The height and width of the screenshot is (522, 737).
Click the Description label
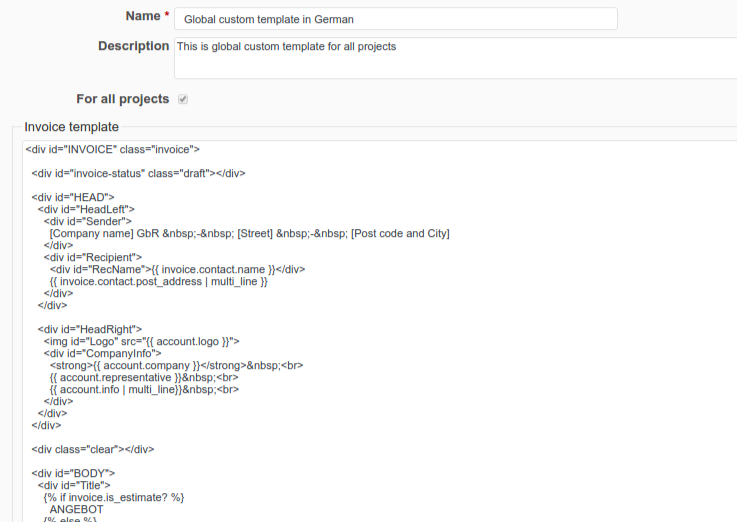(133, 46)
